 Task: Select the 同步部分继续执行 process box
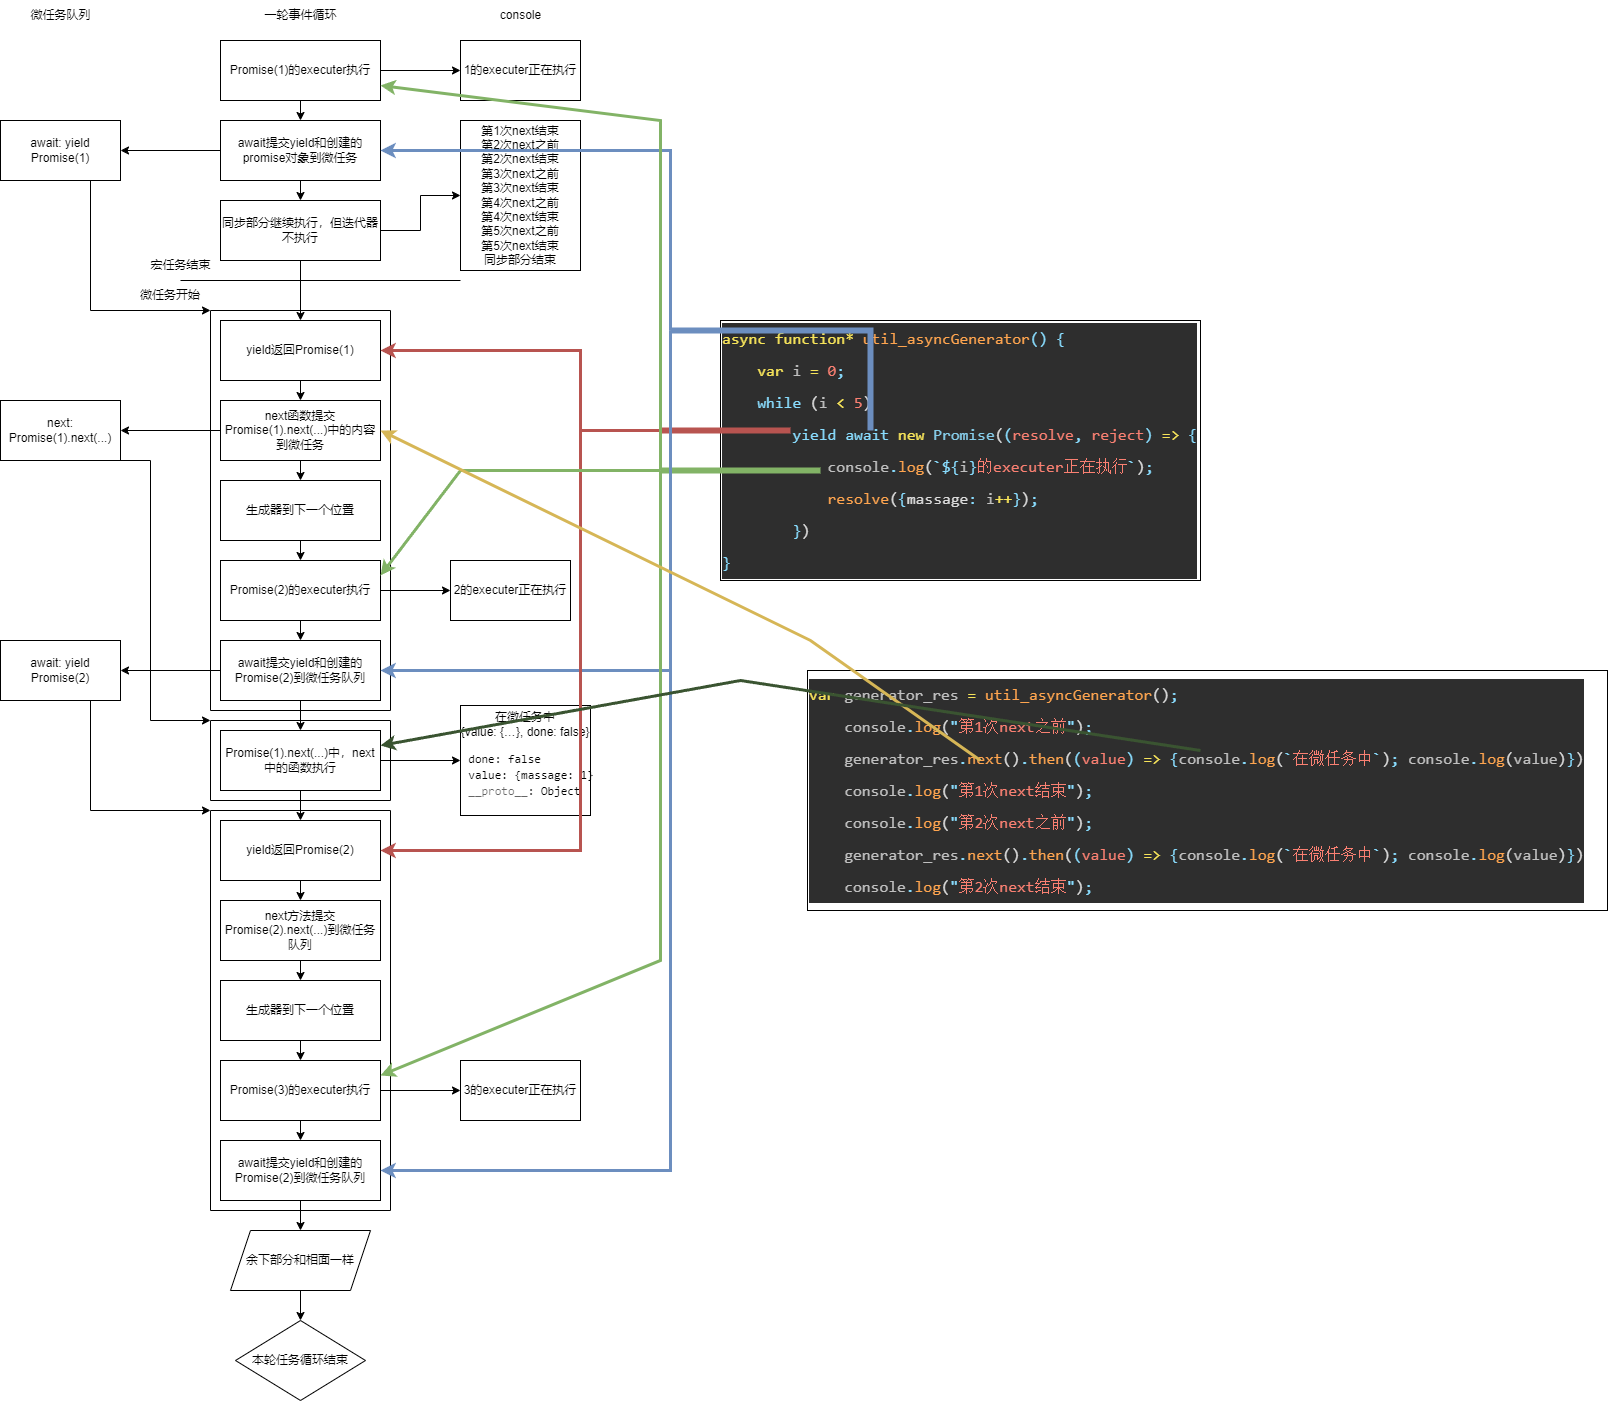tap(300, 230)
